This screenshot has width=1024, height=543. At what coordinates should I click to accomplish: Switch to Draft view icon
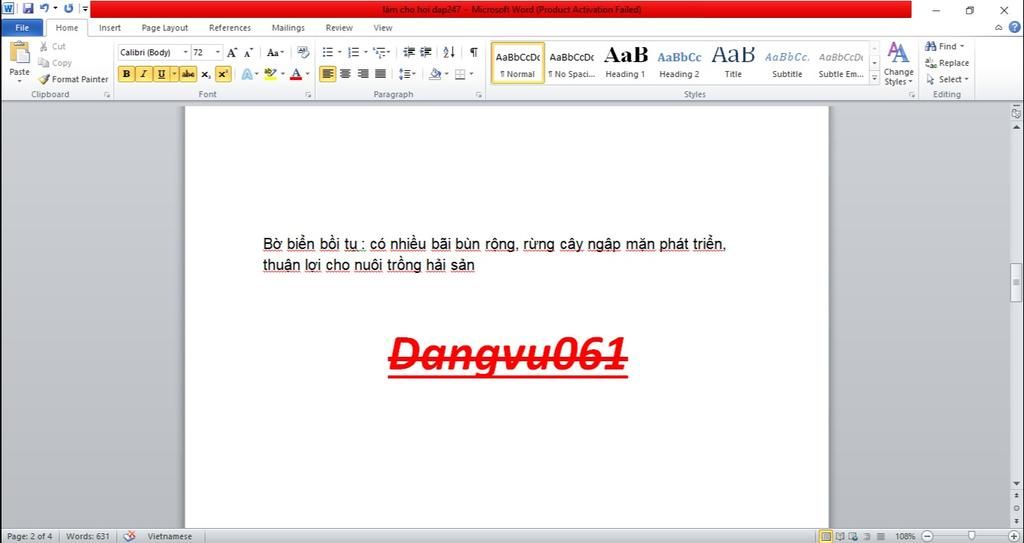[x=879, y=536]
